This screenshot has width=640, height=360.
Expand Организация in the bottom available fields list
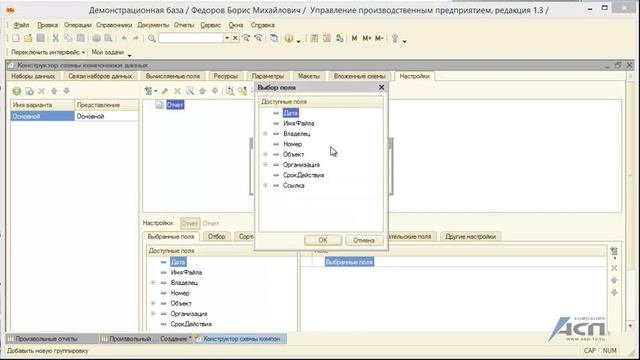click(x=153, y=313)
